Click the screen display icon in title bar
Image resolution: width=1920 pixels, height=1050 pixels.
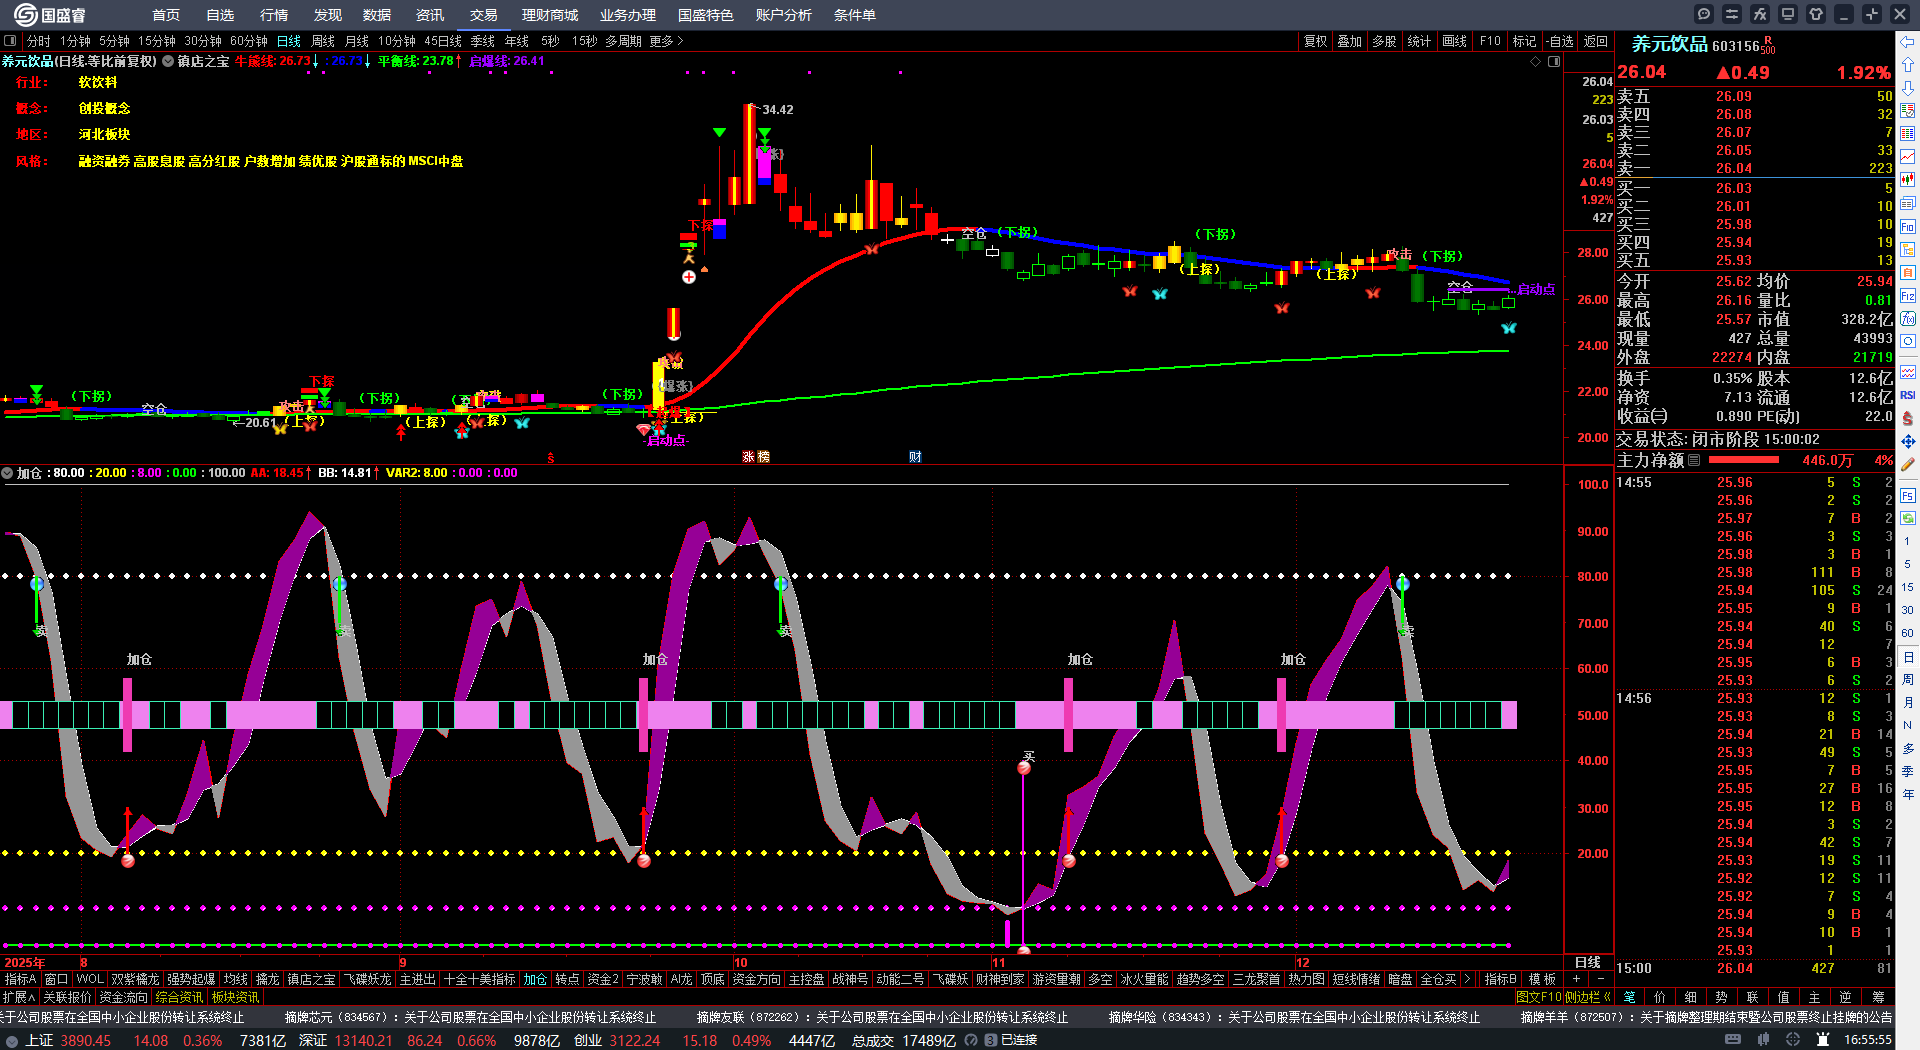[x=1788, y=14]
